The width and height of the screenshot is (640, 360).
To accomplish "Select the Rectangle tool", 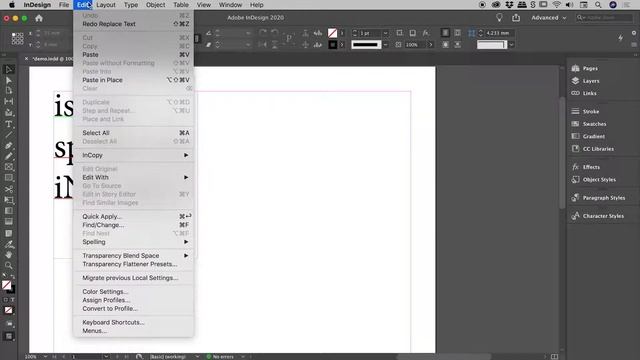I will [9, 178].
